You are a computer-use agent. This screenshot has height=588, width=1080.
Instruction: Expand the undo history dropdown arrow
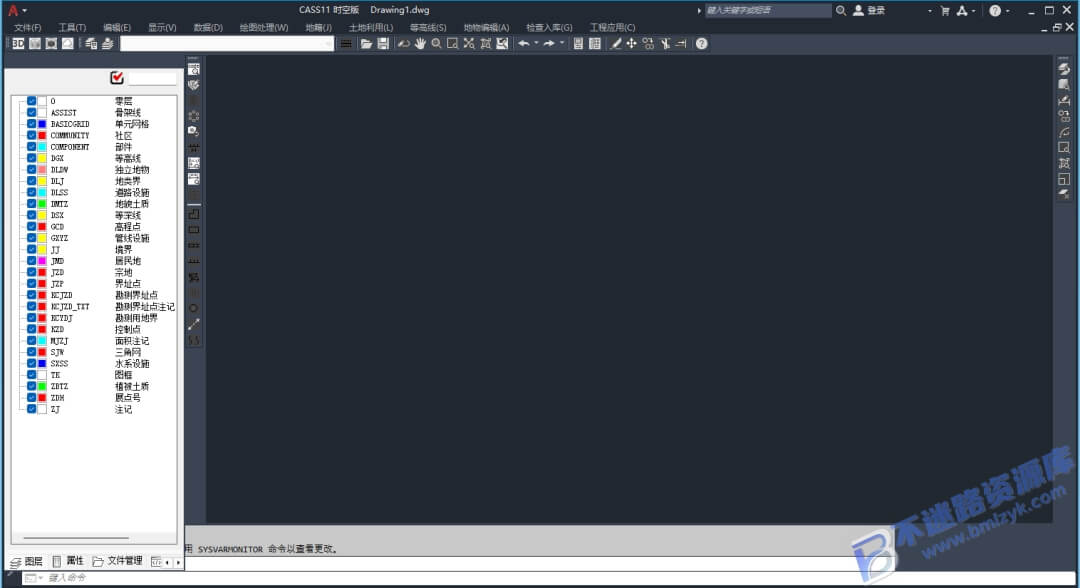click(x=537, y=43)
